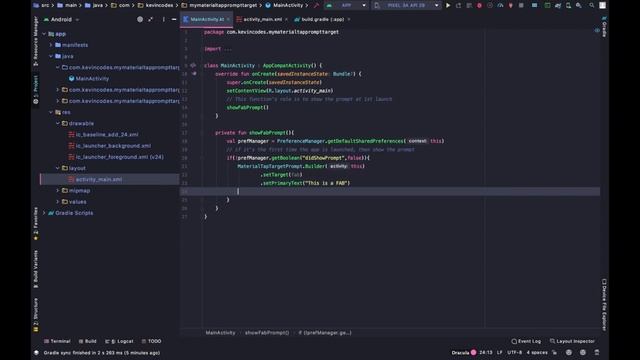Open the Gradle tool window on right edge
This screenshot has width=640, height=360.
[x=604, y=27]
